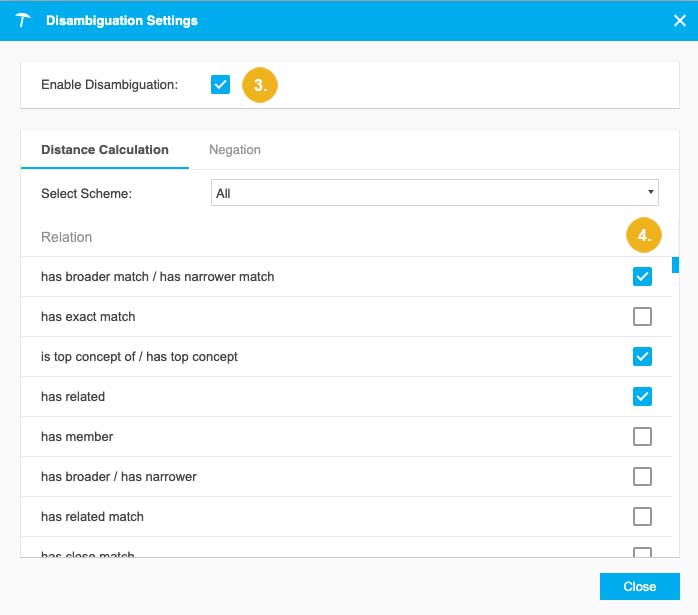698x615 pixels.
Task: Switch to the Distance Calculation tab
Action: click(x=105, y=150)
